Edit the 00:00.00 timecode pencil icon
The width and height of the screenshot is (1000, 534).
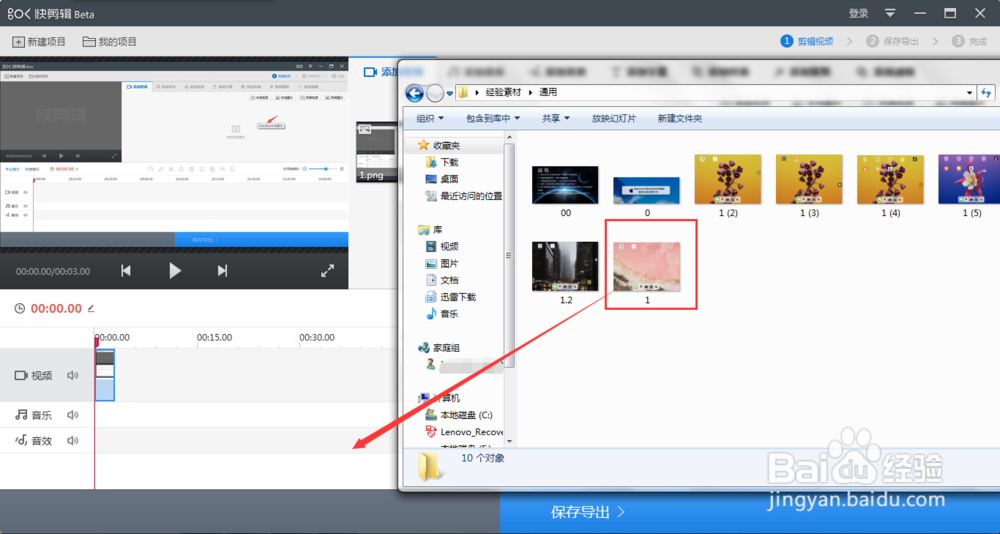(x=91, y=309)
